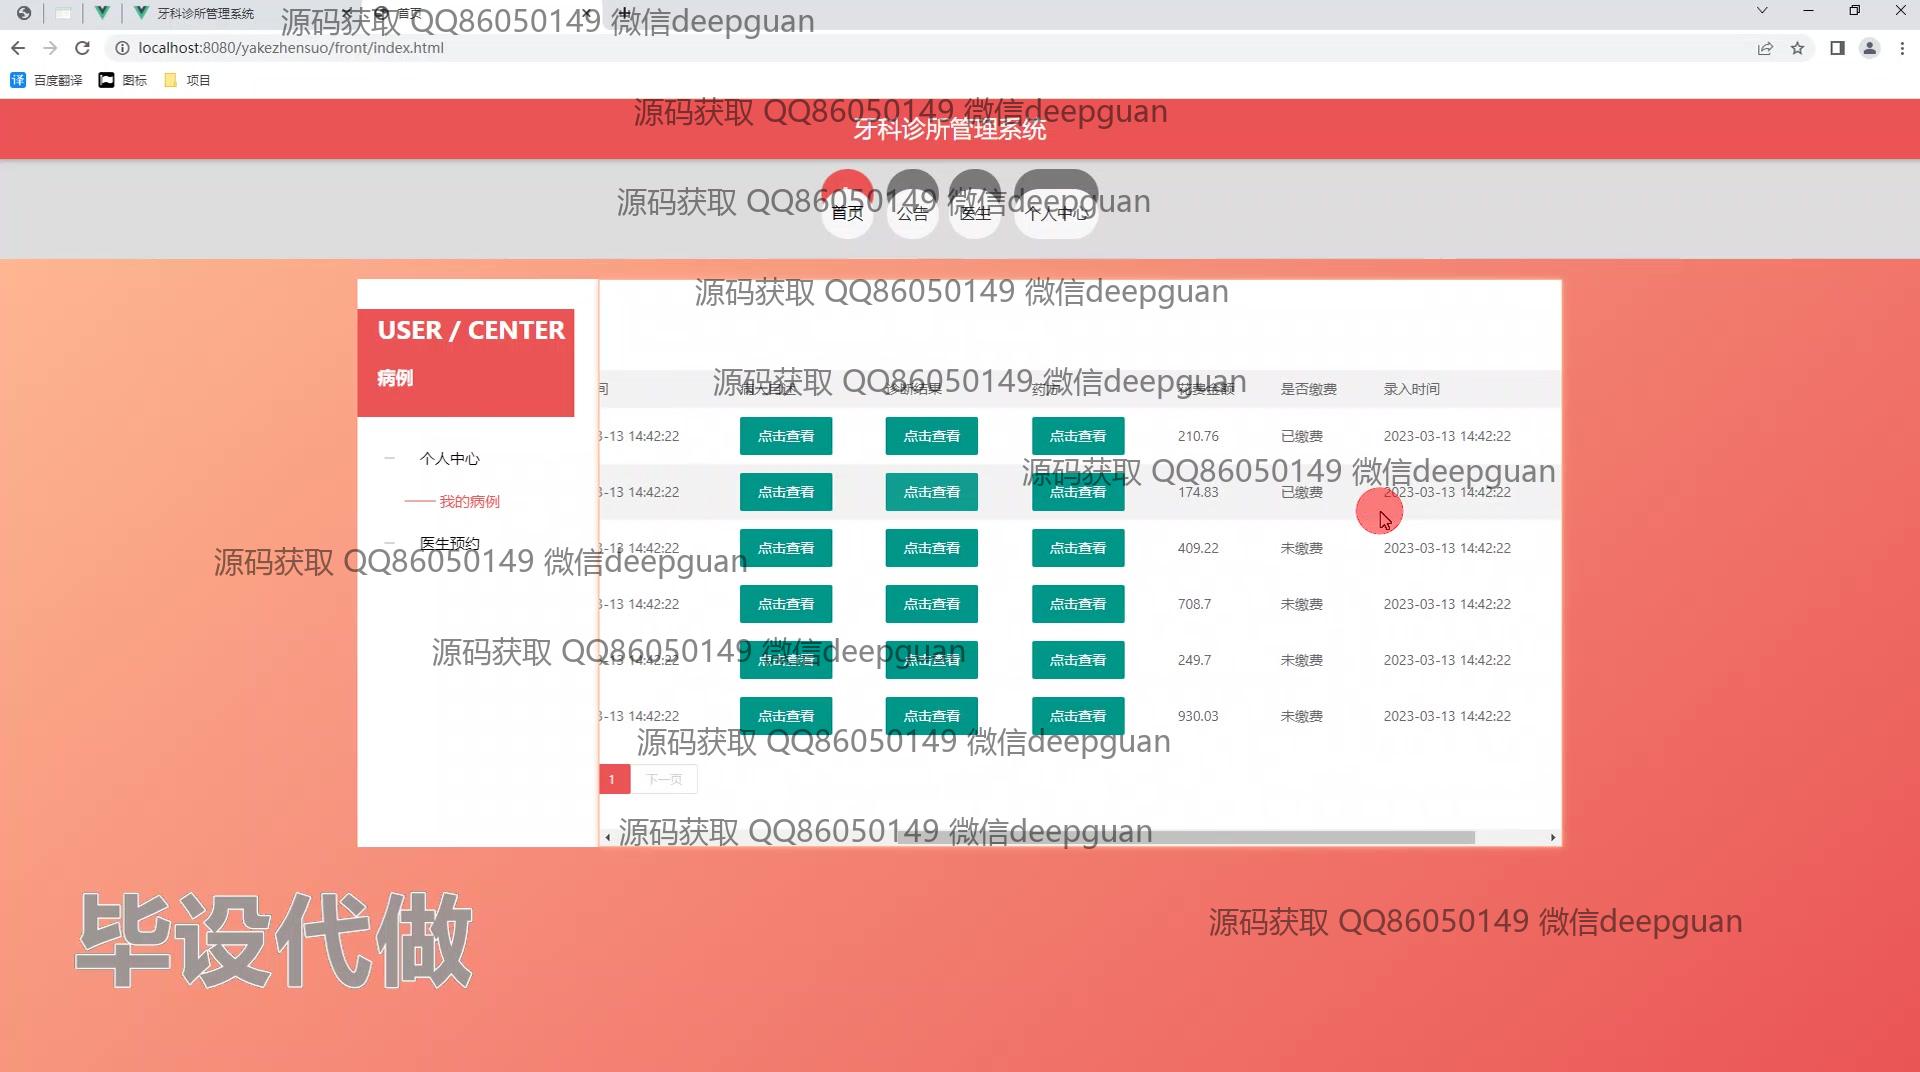This screenshot has width=1920, height=1072.
Task: Click the 已缴费 status in the 210.76 row
Action: pos(1301,436)
